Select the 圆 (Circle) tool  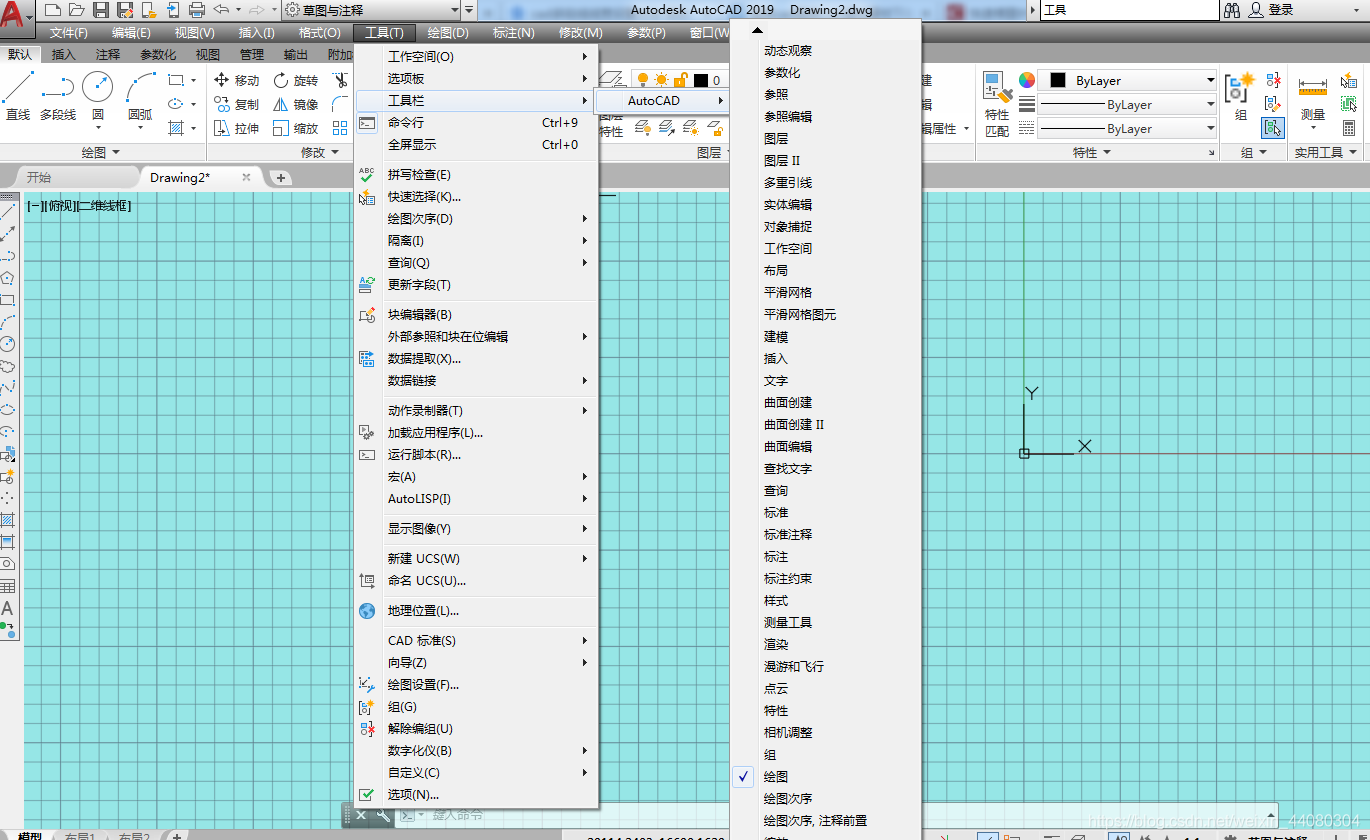pos(98,97)
